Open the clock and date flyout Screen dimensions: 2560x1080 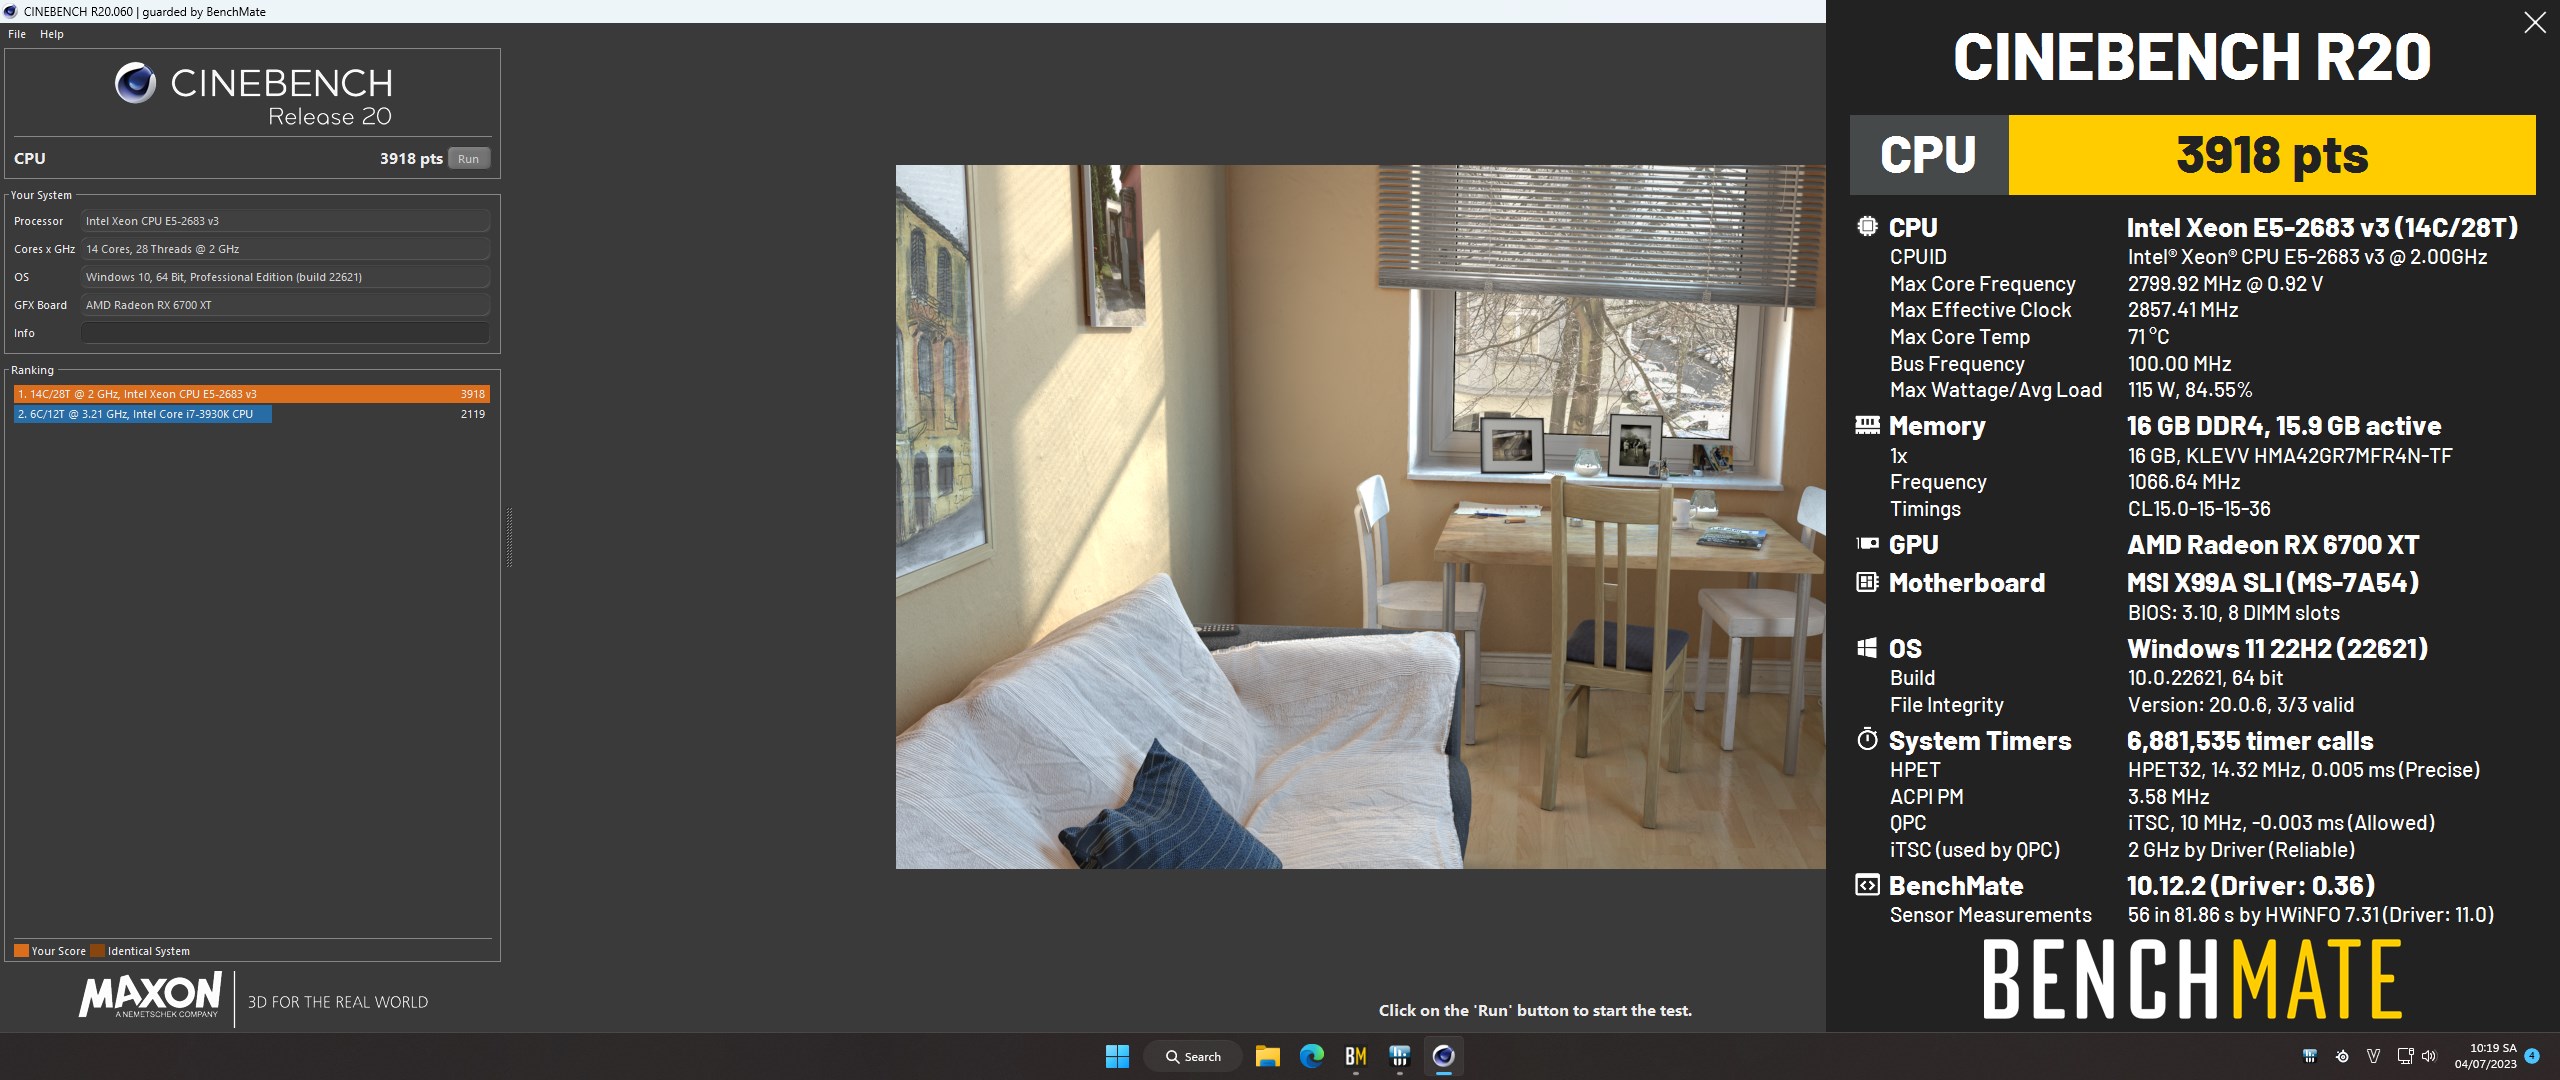pos(2485,1056)
